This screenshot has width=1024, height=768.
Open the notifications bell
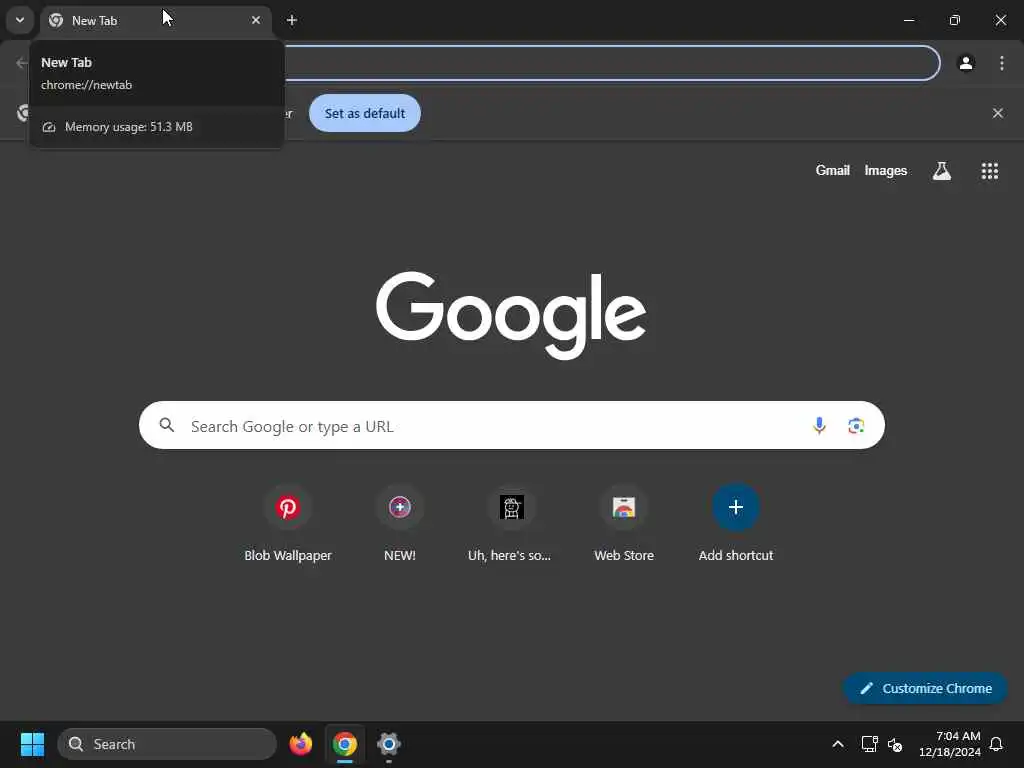[x=996, y=744]
